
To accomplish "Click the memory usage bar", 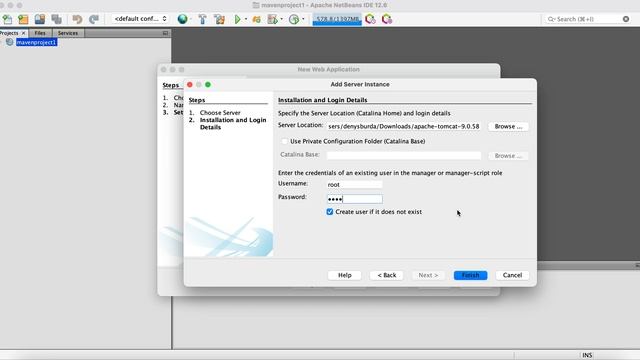I will [337, 19].
